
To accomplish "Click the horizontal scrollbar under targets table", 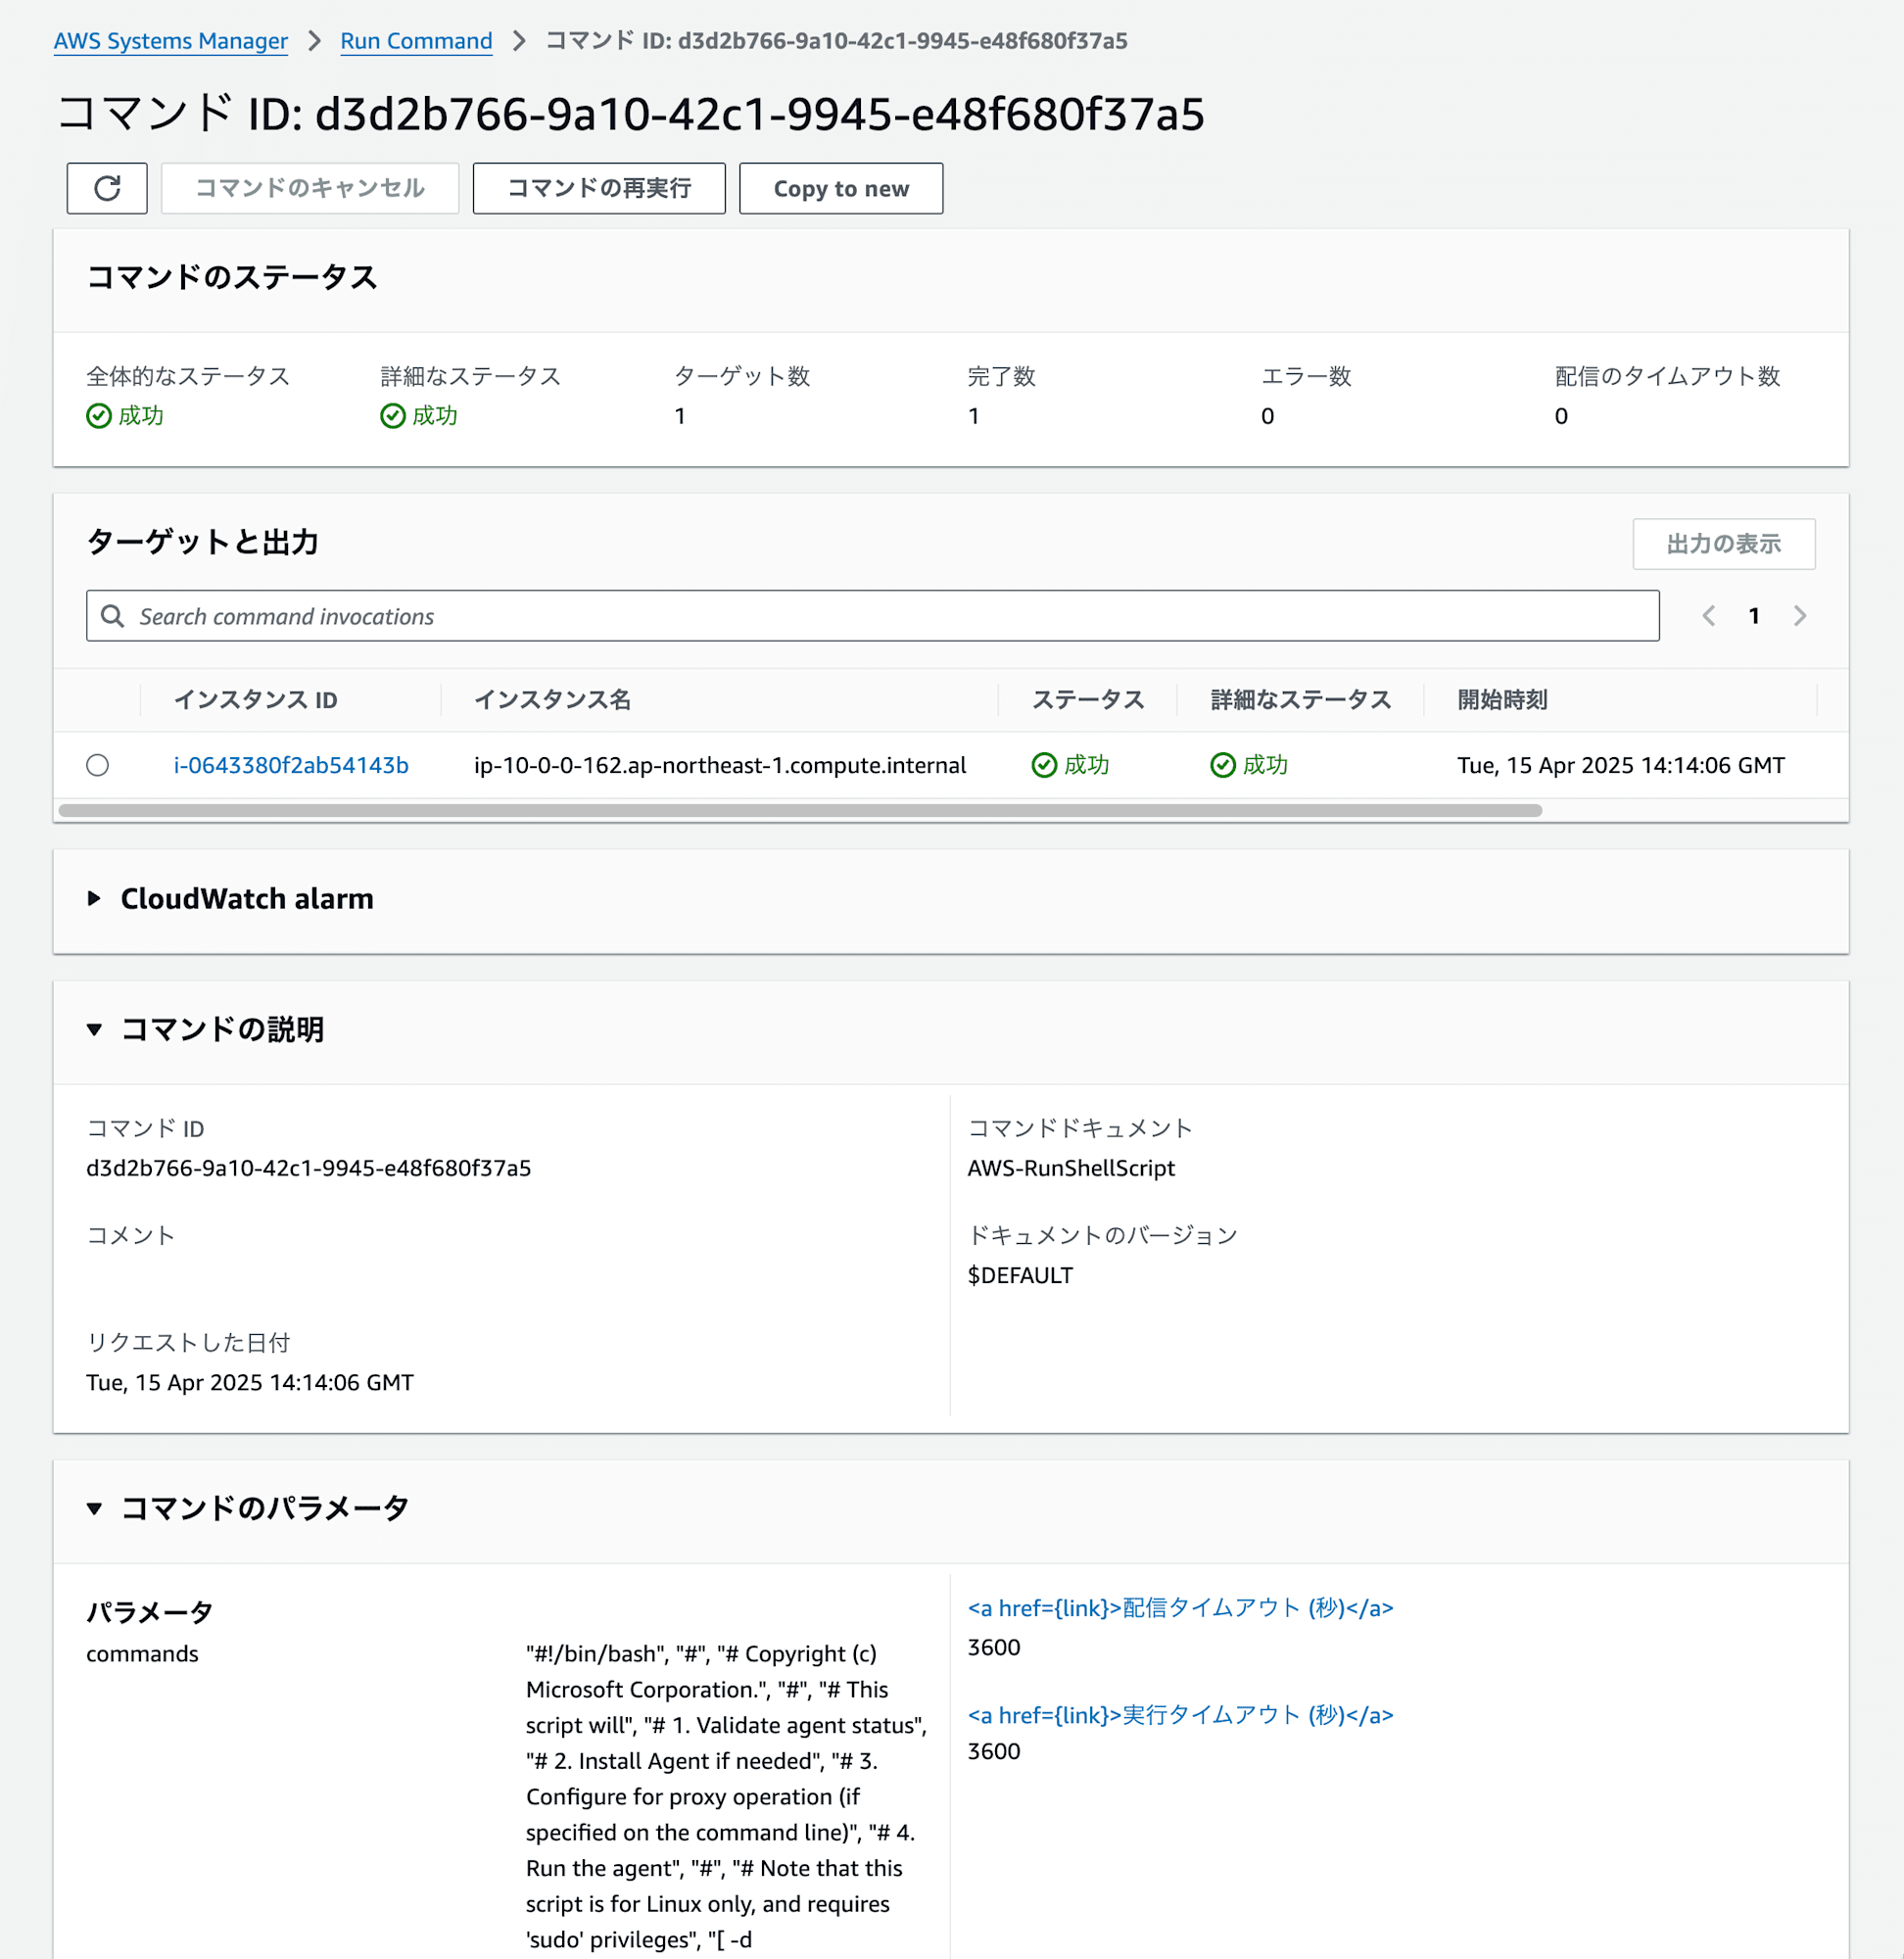I will tap(800, 810).
